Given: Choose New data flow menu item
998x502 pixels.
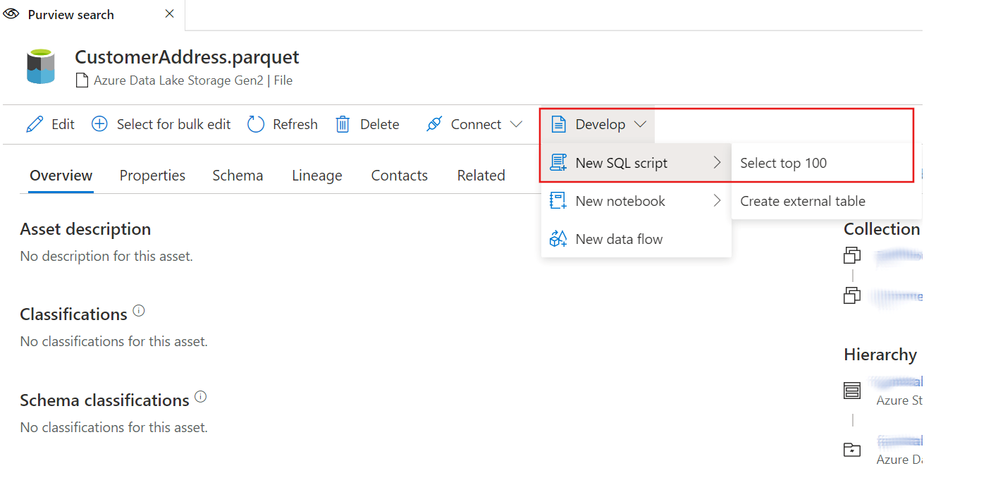Looking at the screenshot, I should click(x=636, y=239).
